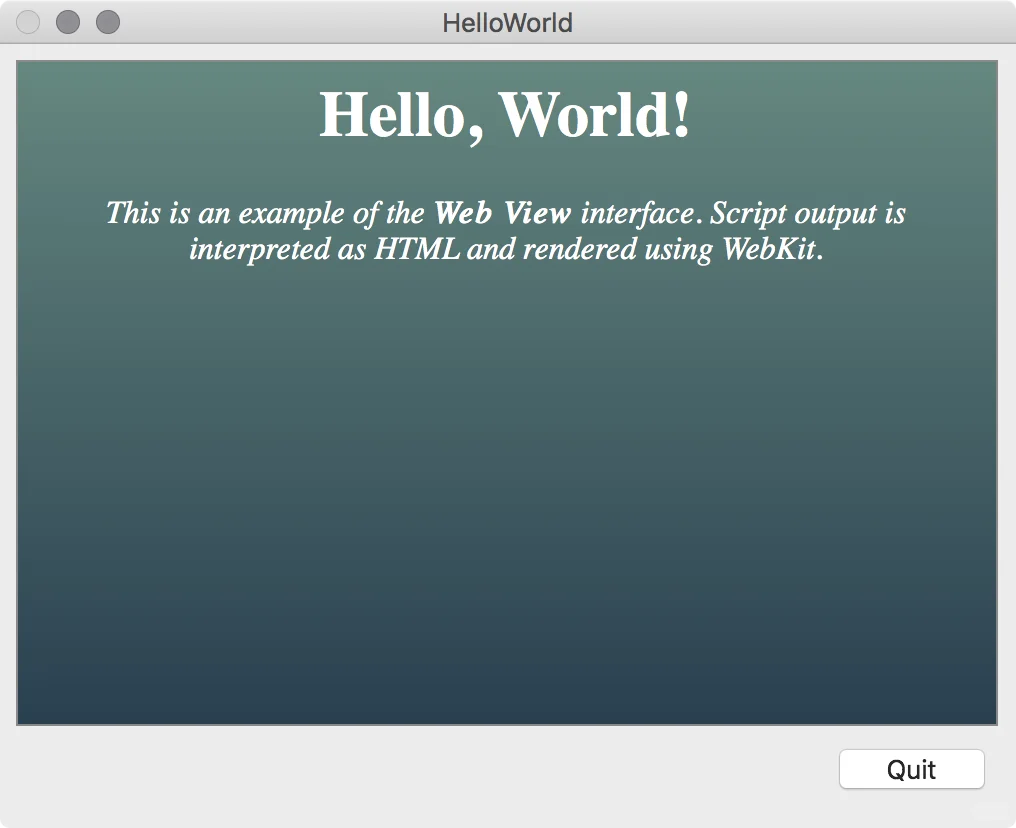Close the HelloWorld window

coord(28,22)
